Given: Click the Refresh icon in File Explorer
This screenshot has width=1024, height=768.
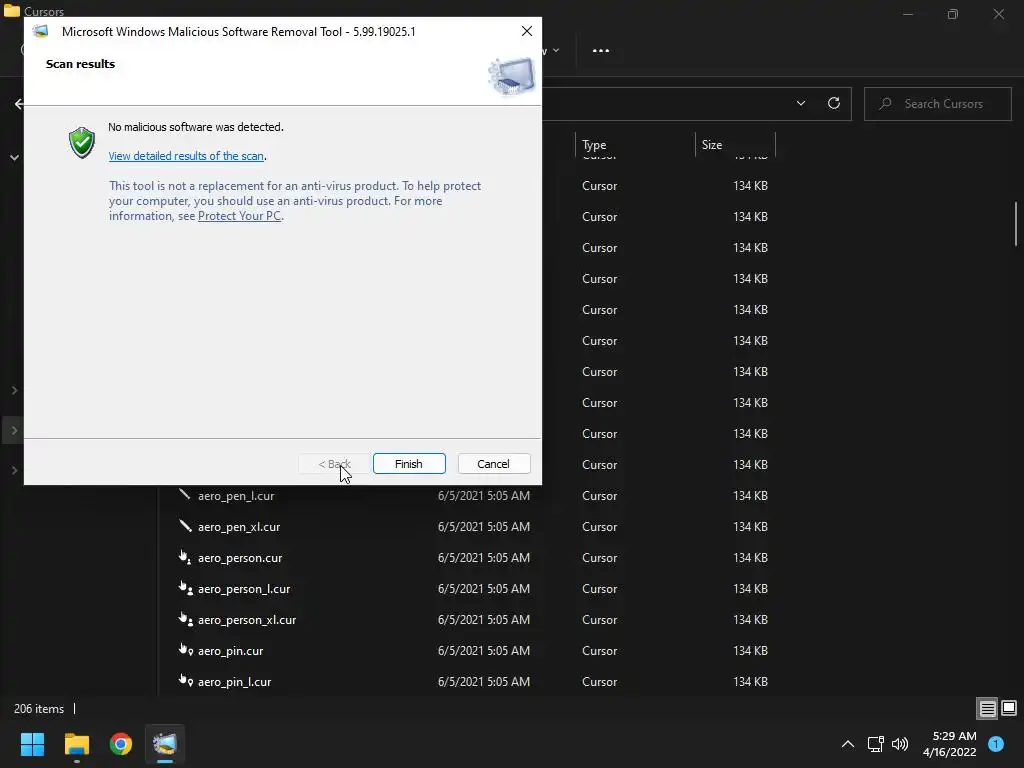Looking at the screenshot, I should pos(833,103).
